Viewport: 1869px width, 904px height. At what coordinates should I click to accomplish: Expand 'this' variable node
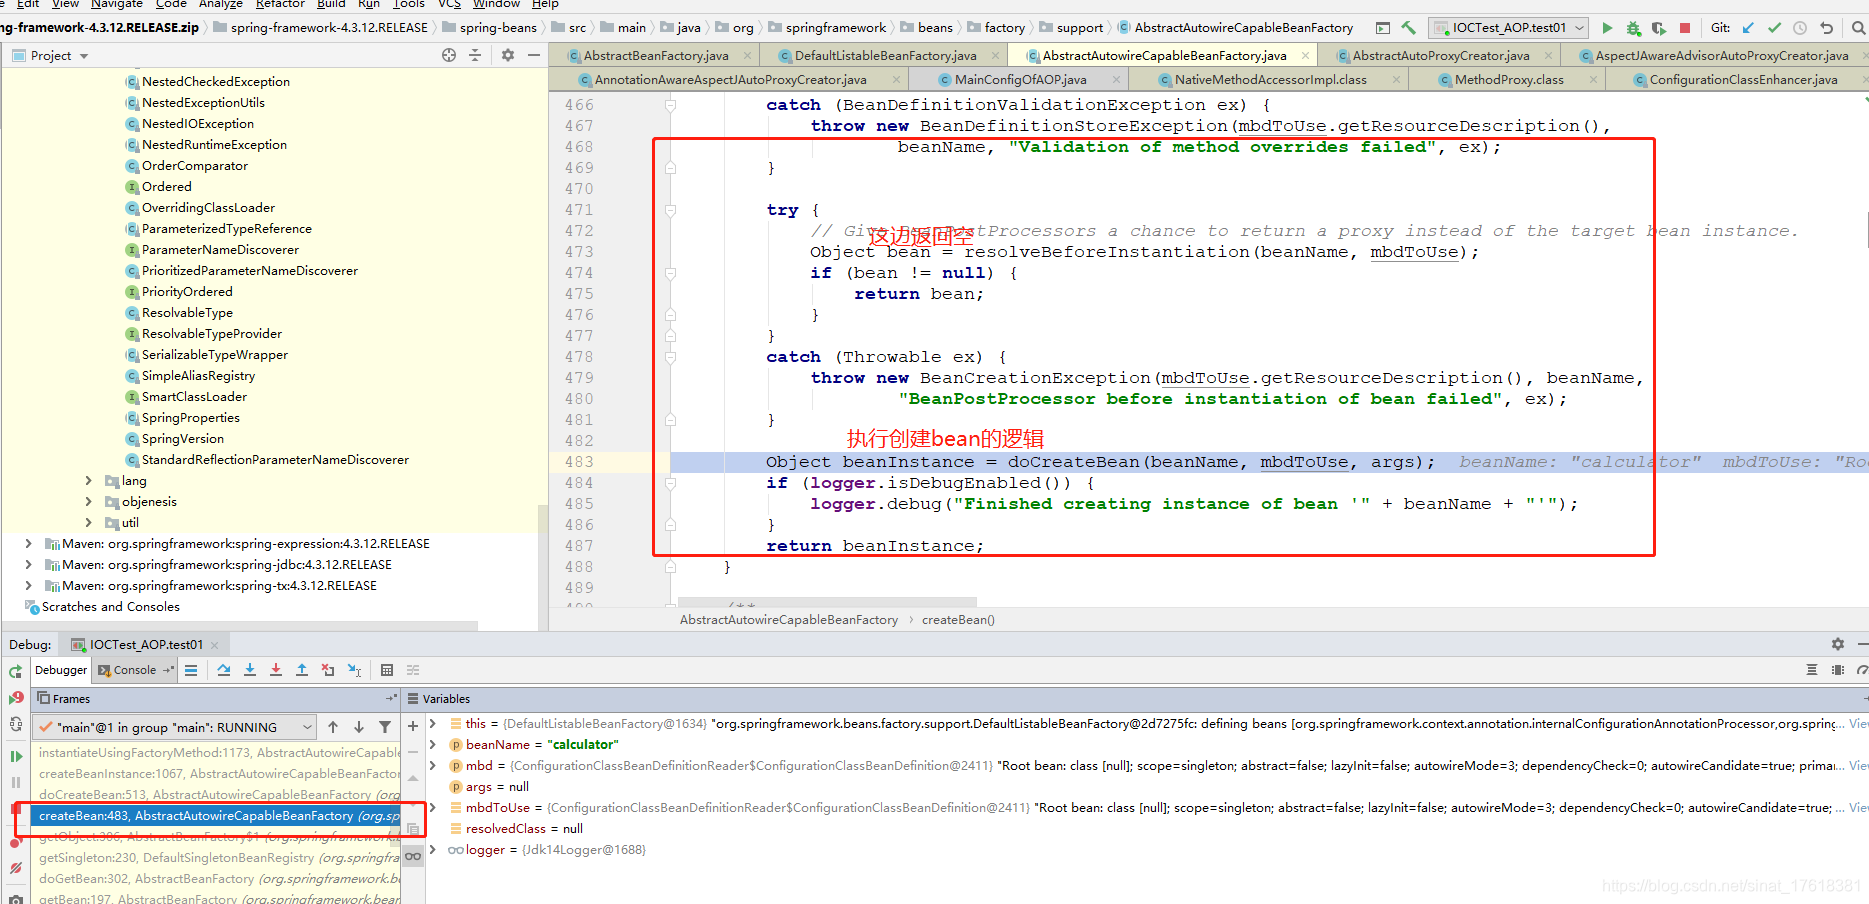(x=433, y=723)
